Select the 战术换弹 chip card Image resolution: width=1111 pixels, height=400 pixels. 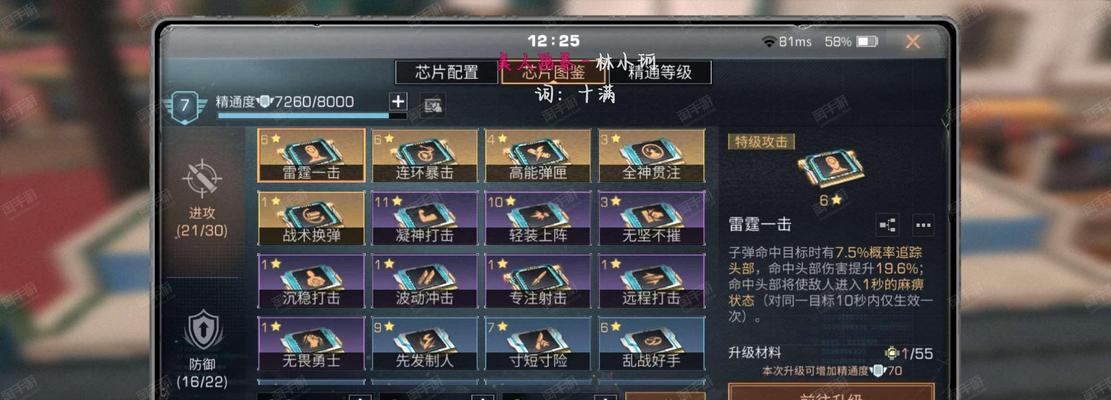click(x=312, y=218)
